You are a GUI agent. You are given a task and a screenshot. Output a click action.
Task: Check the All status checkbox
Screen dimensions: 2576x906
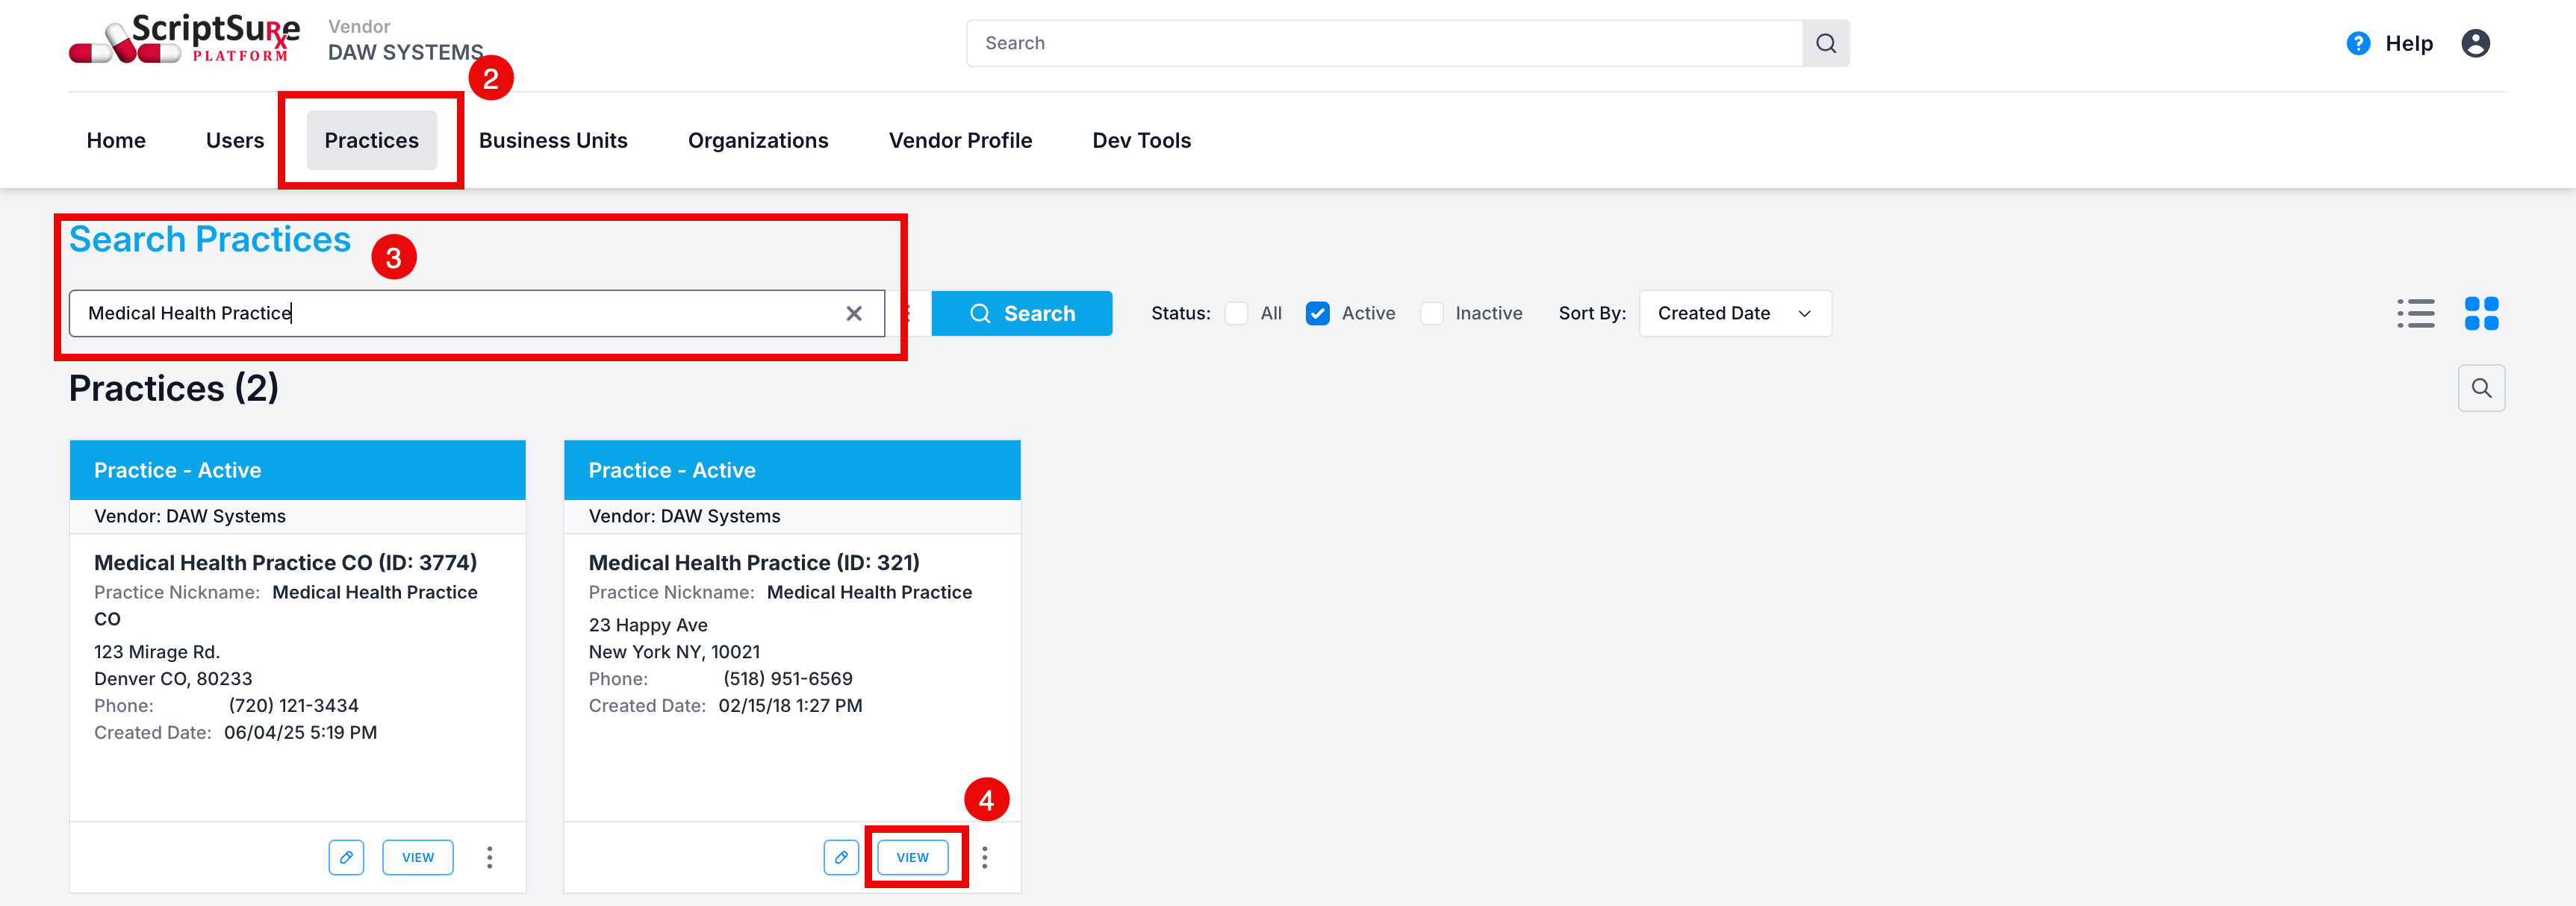[x=1236, y=313]
